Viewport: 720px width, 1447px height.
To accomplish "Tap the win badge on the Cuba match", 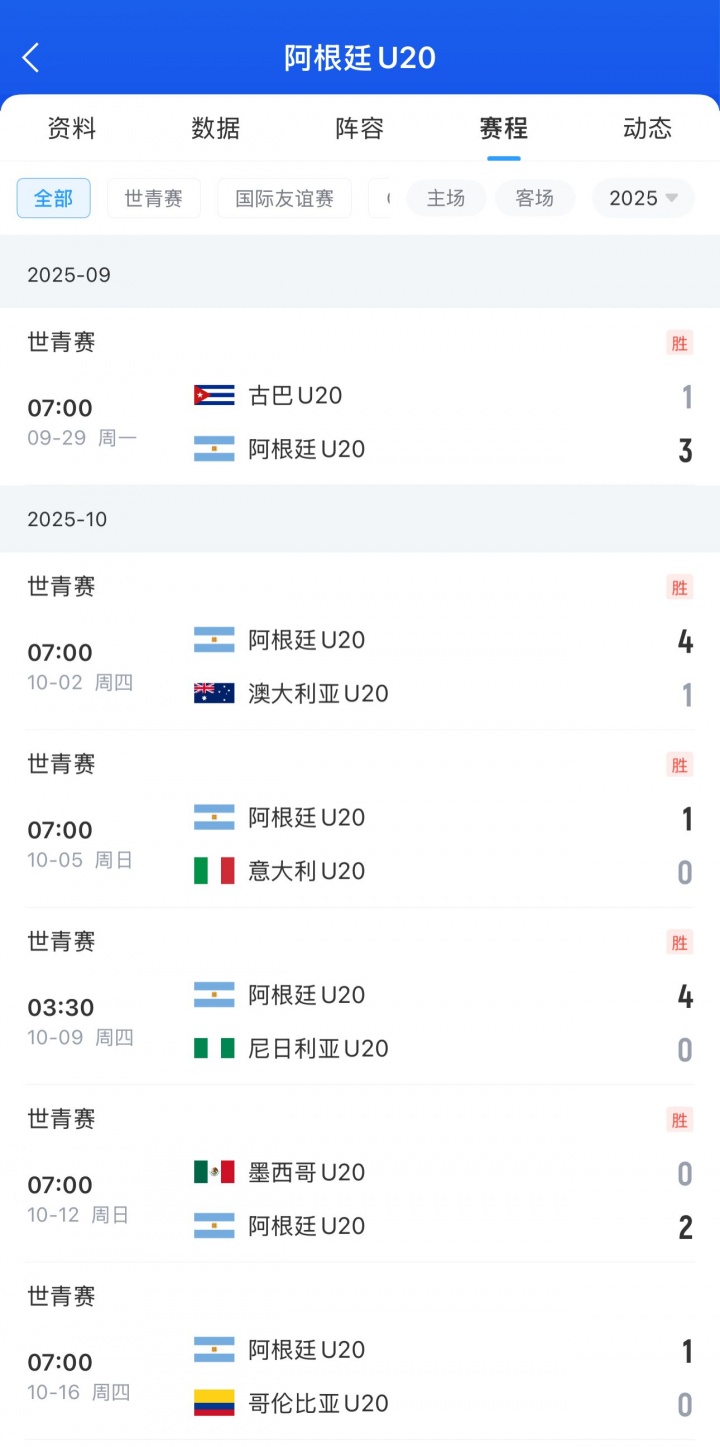I will pos(680,343).
